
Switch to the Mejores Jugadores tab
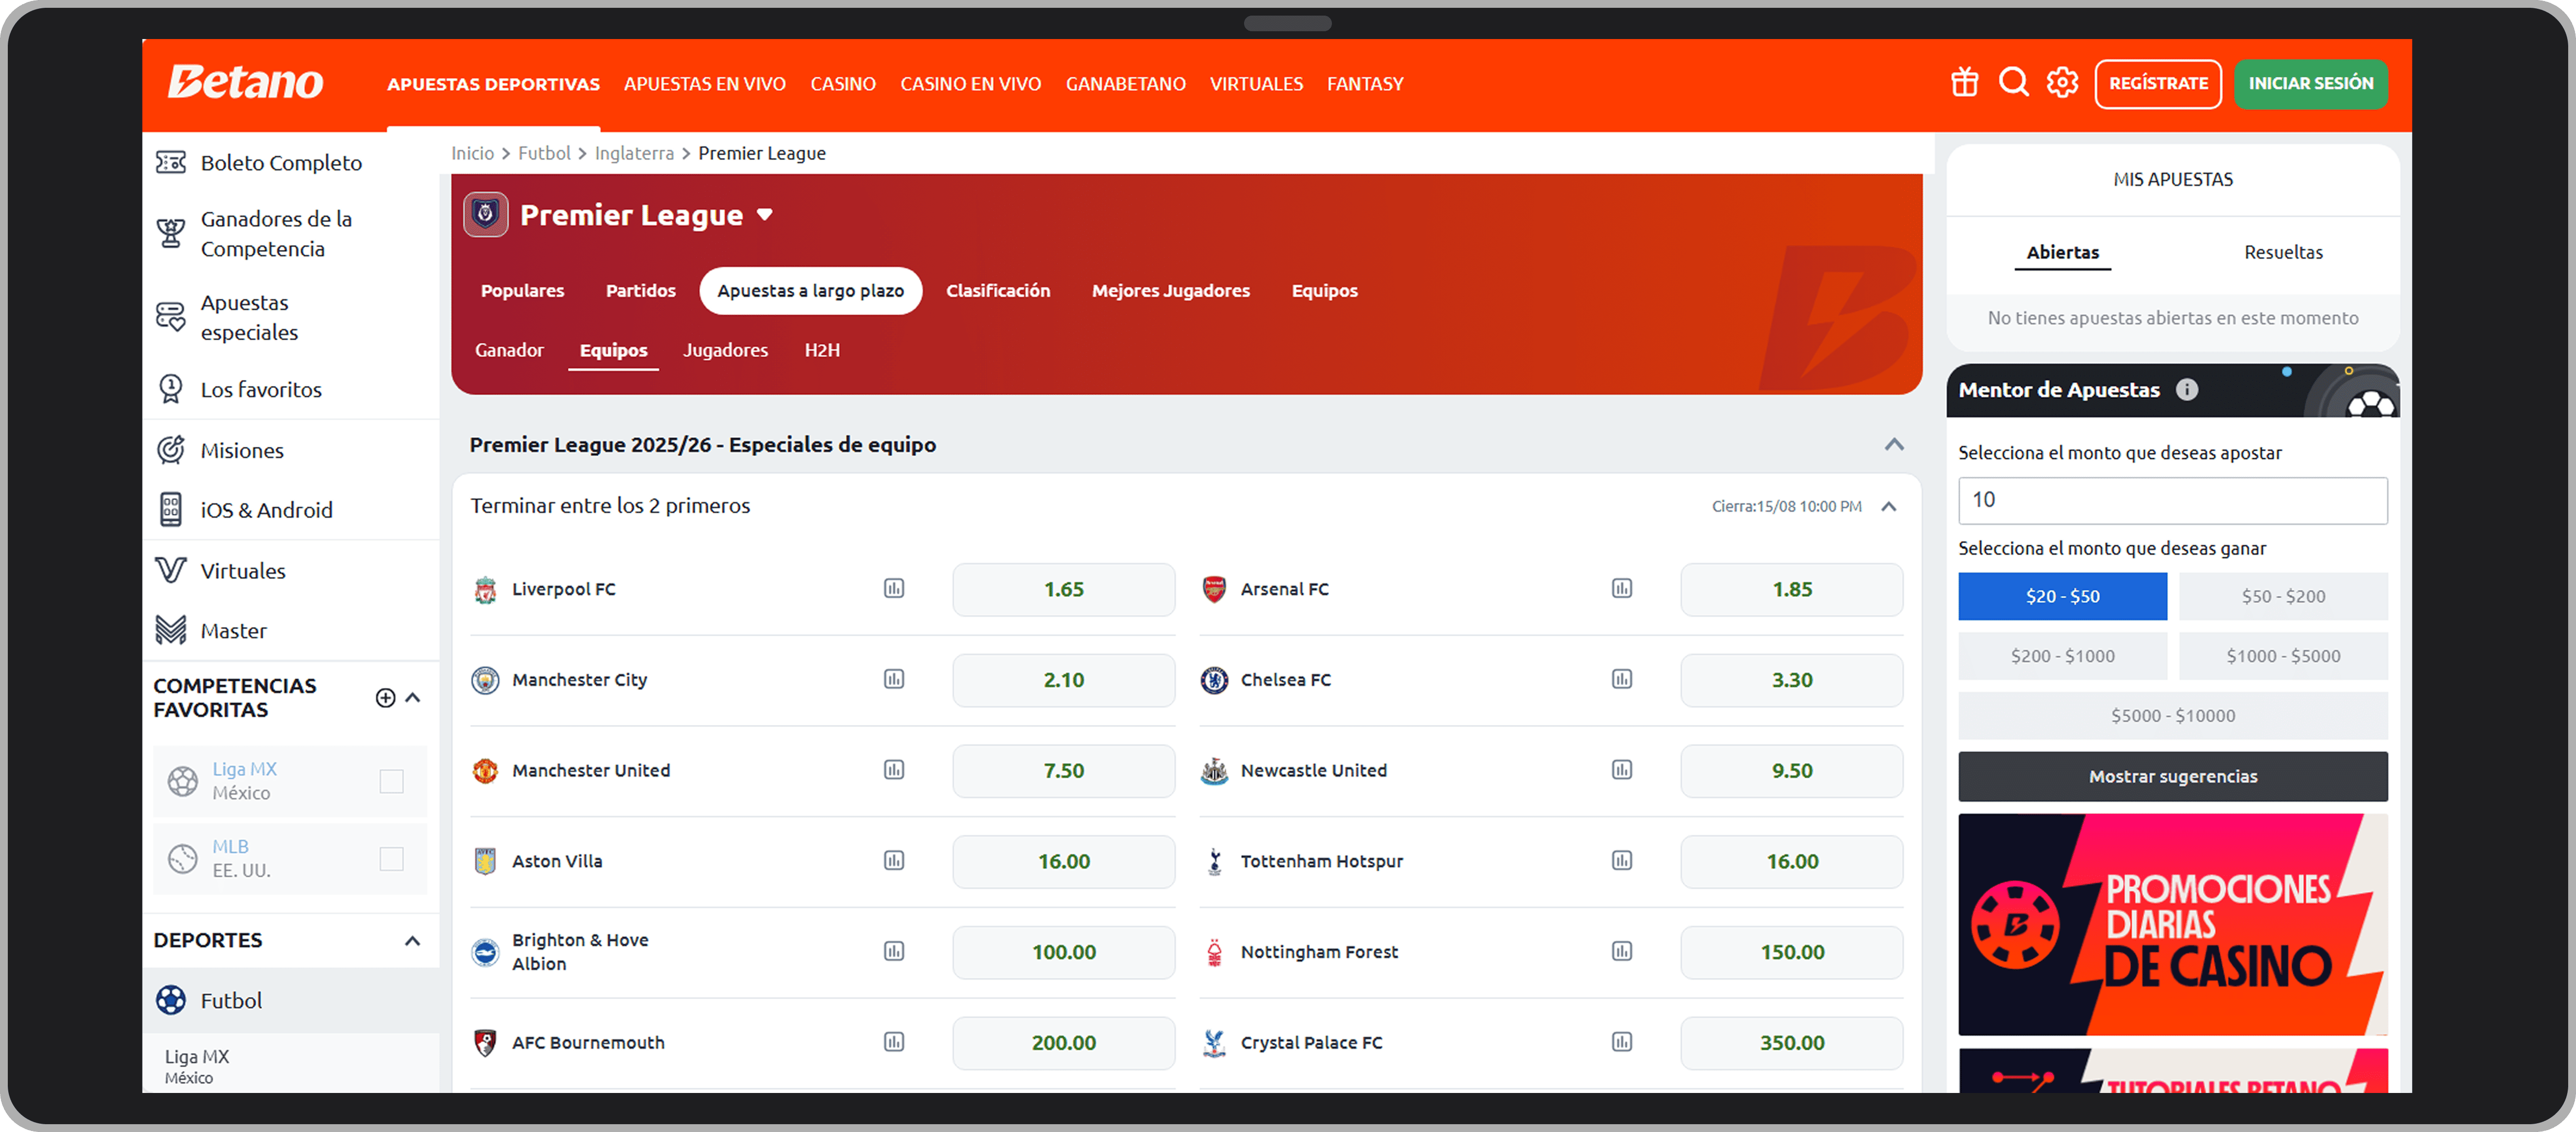tap(1170, 291)
